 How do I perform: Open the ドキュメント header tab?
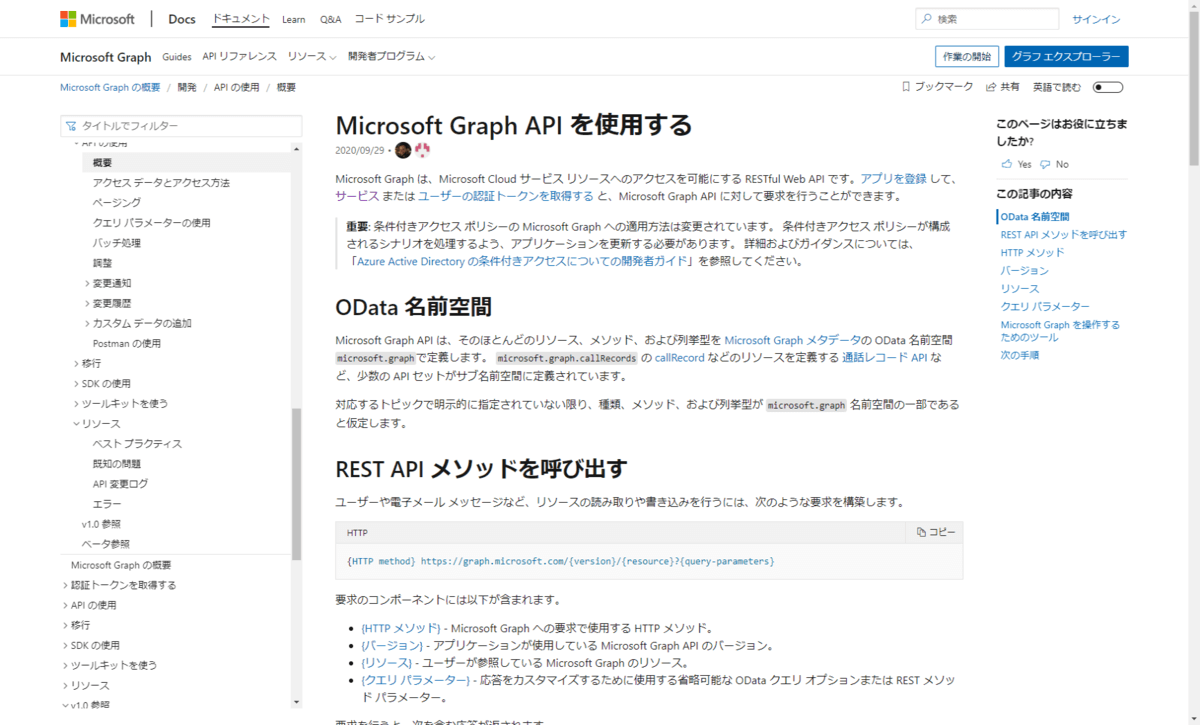pos(241,19)
